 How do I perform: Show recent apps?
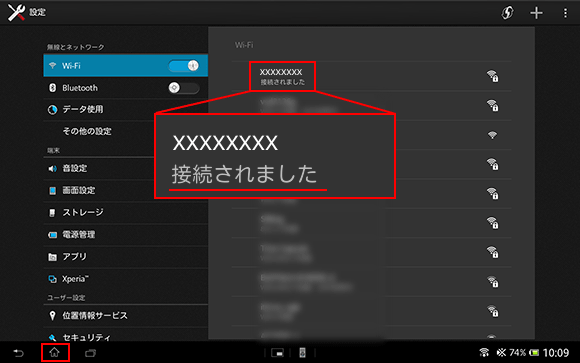tap(90, 353)
